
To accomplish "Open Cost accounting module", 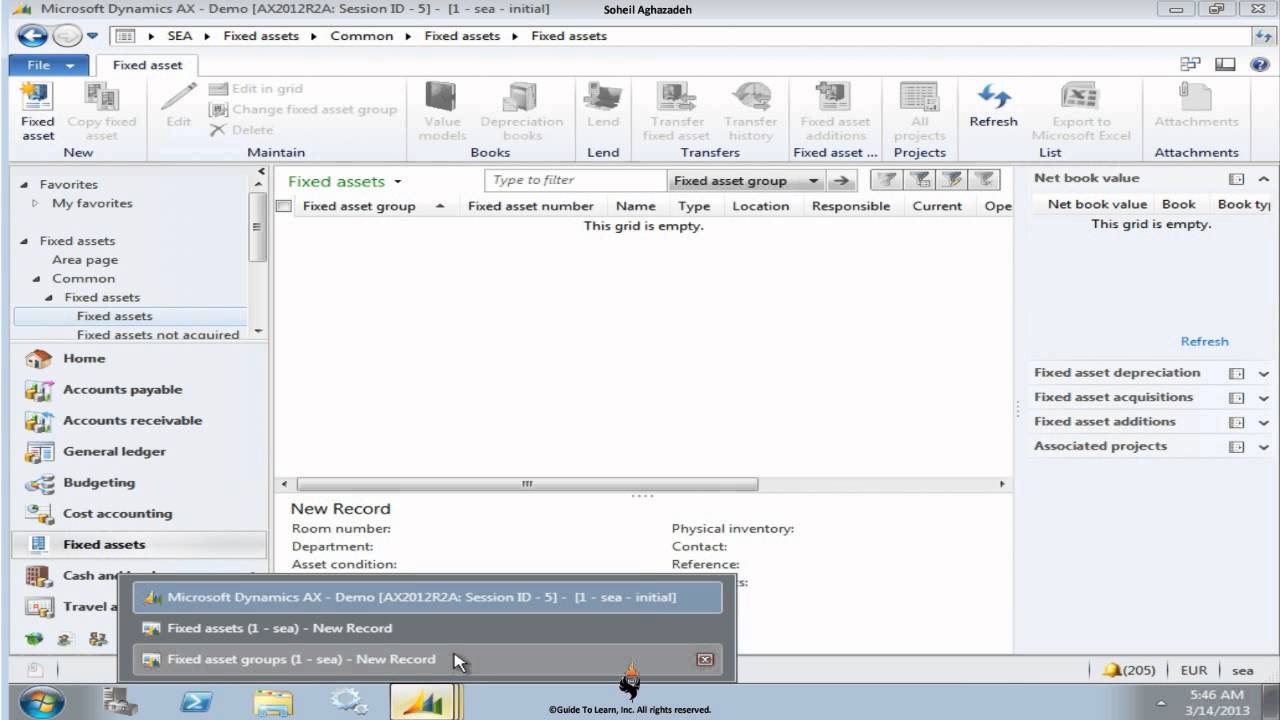I will pyautogui.click(x=117, y=513).
